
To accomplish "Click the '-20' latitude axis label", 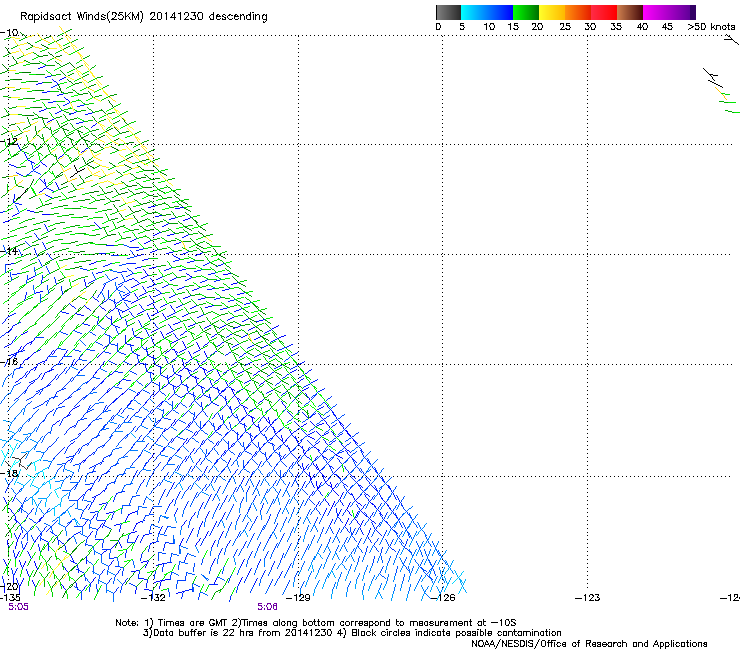I will (9, 586).
